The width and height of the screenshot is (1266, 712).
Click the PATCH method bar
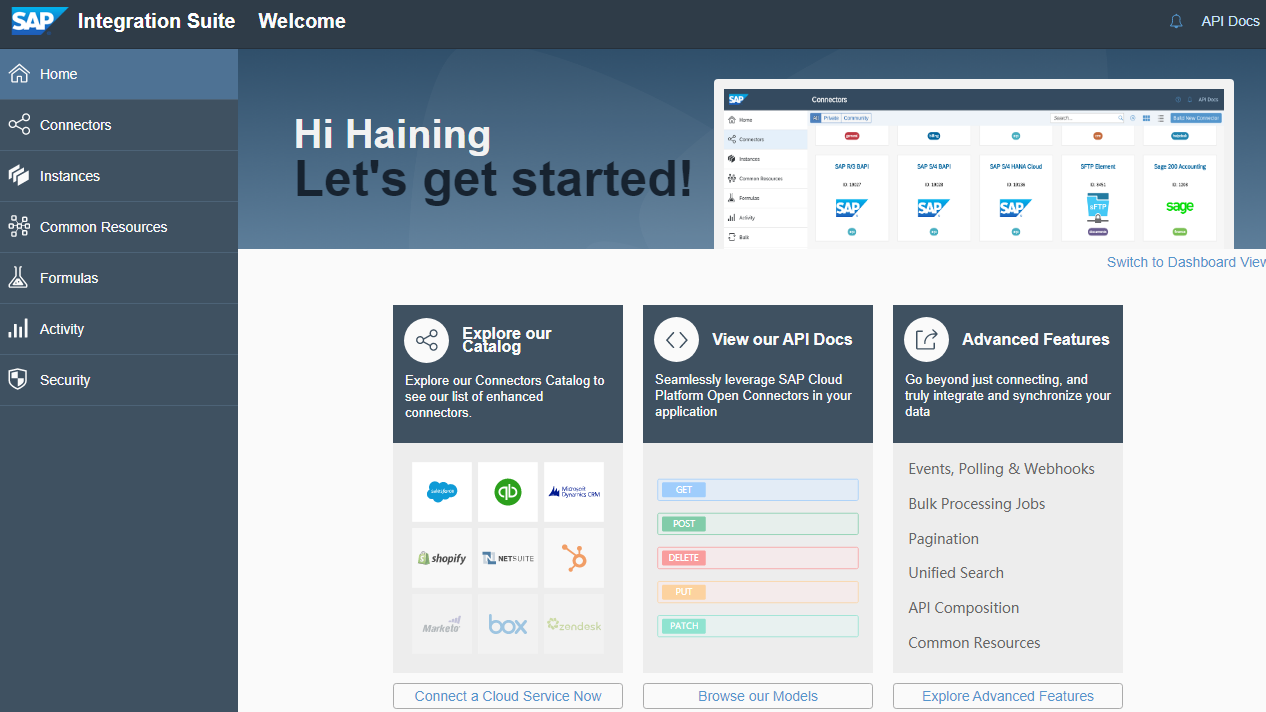(x=758, y=626)
